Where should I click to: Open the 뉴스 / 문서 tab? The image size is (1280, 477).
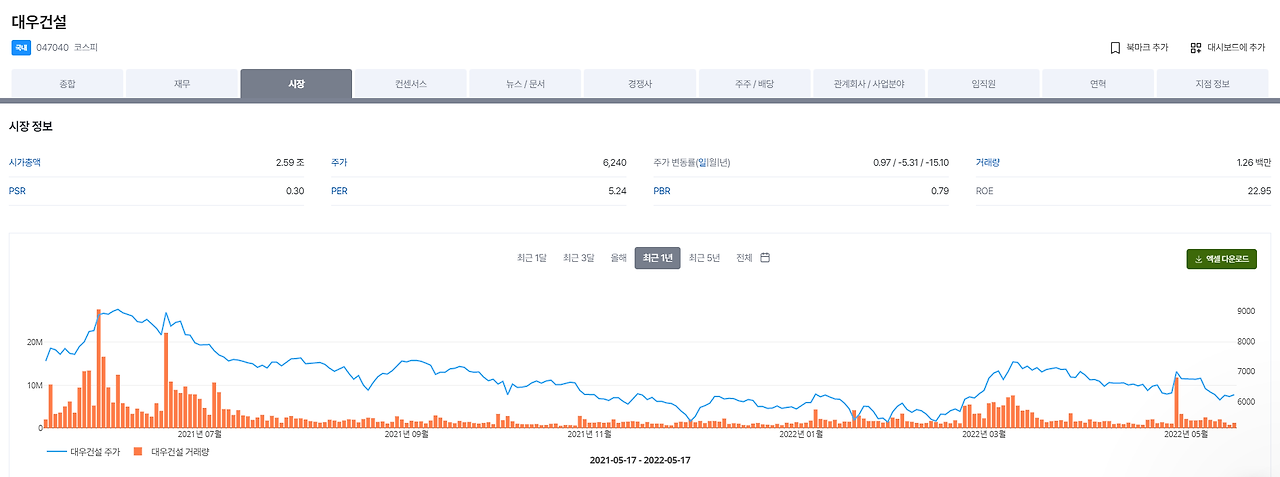525,84
